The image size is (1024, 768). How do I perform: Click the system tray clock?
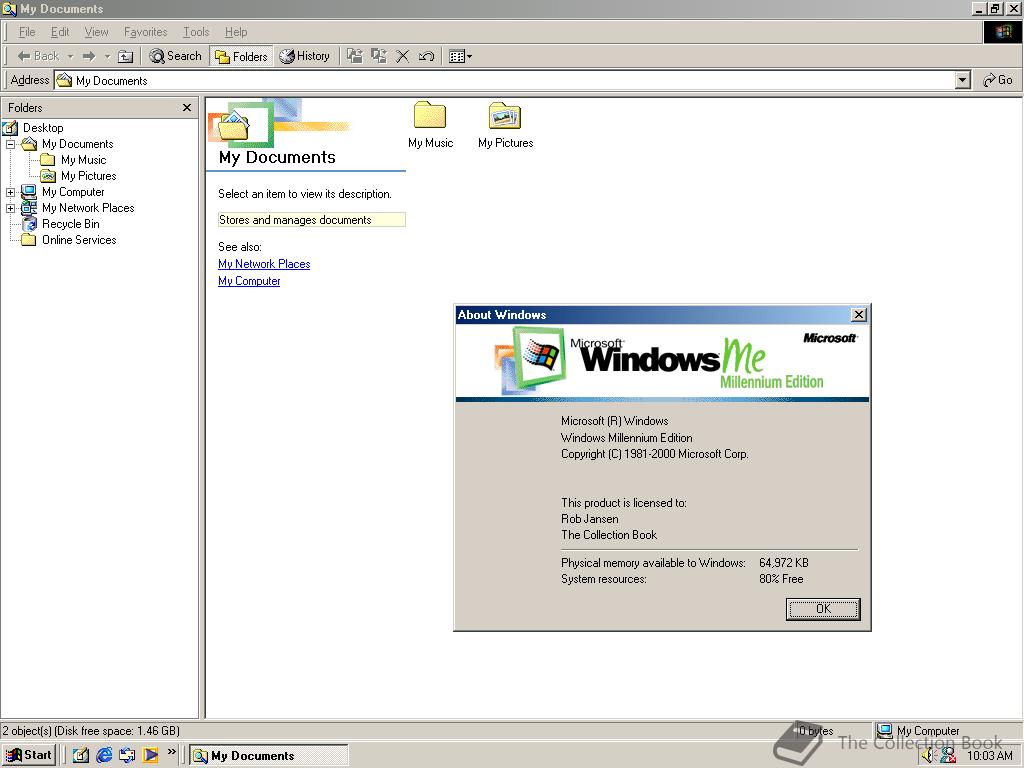[989, 756]
